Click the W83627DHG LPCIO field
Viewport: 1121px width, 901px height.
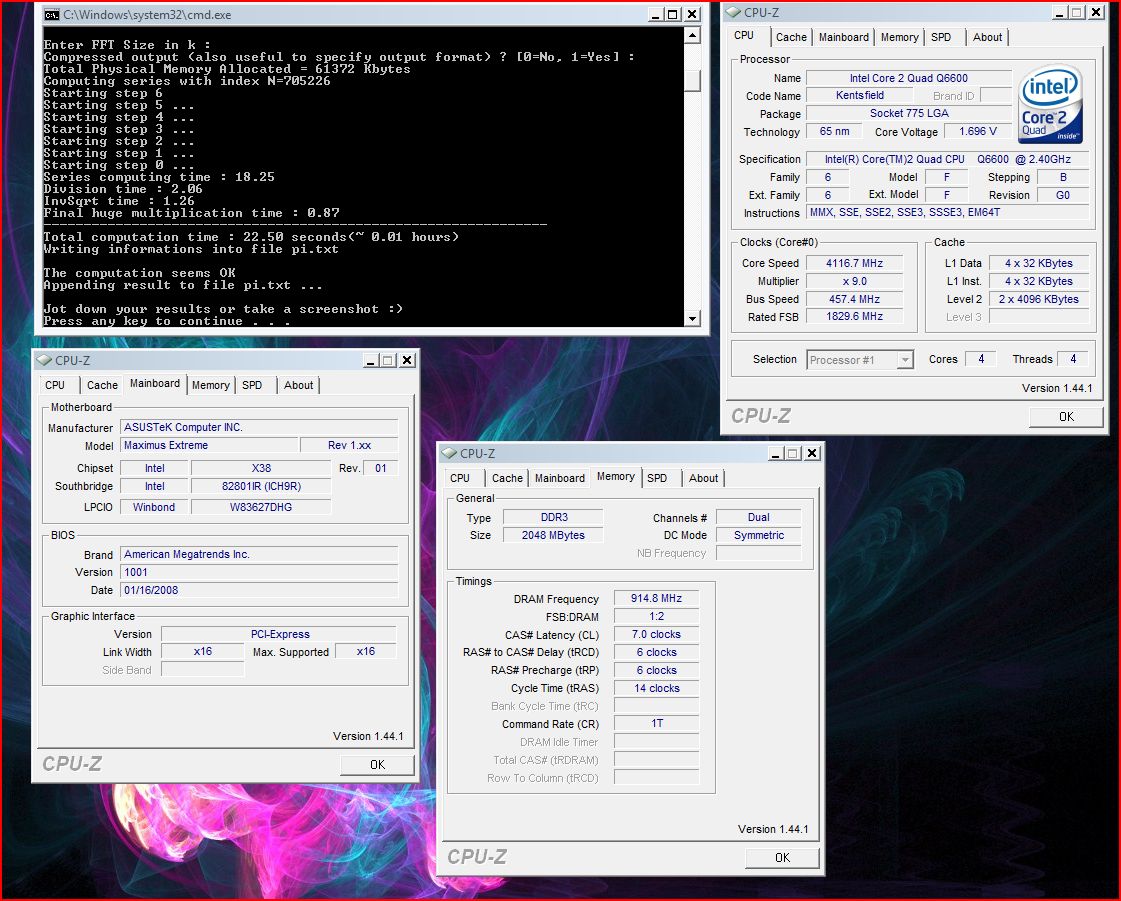tap(261, 506)
